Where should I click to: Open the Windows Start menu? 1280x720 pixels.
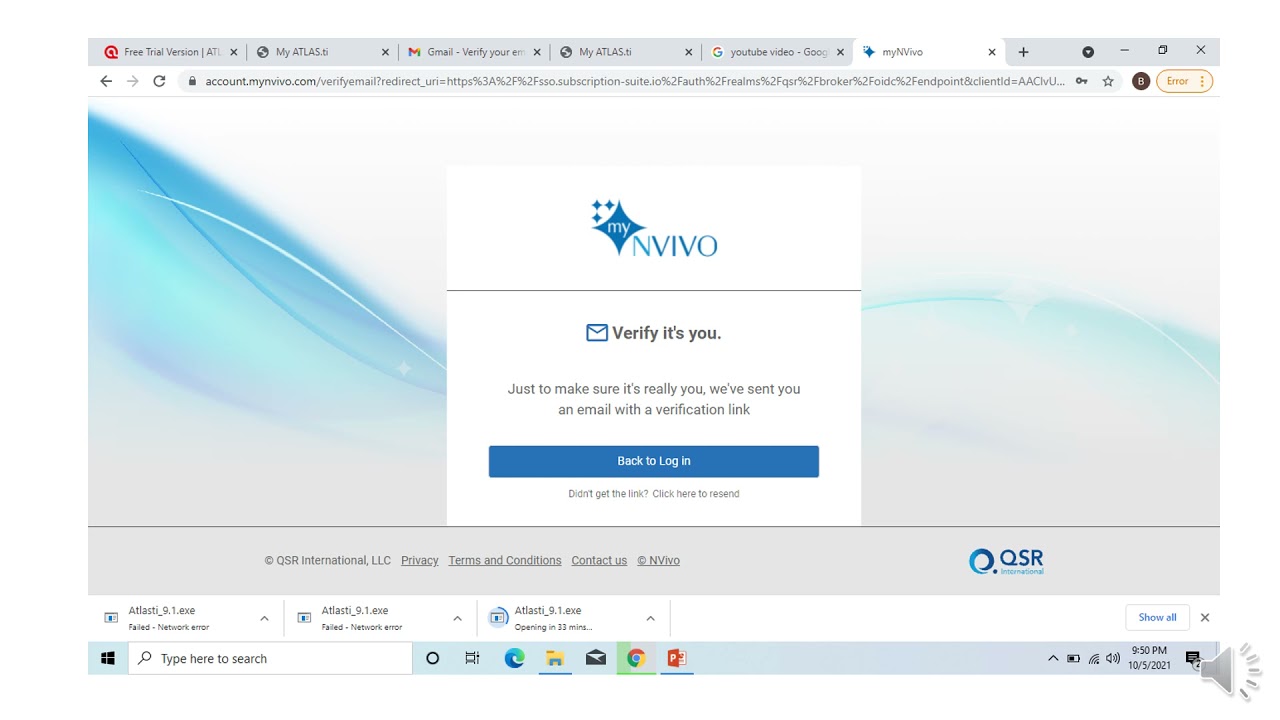coord(108,658)
